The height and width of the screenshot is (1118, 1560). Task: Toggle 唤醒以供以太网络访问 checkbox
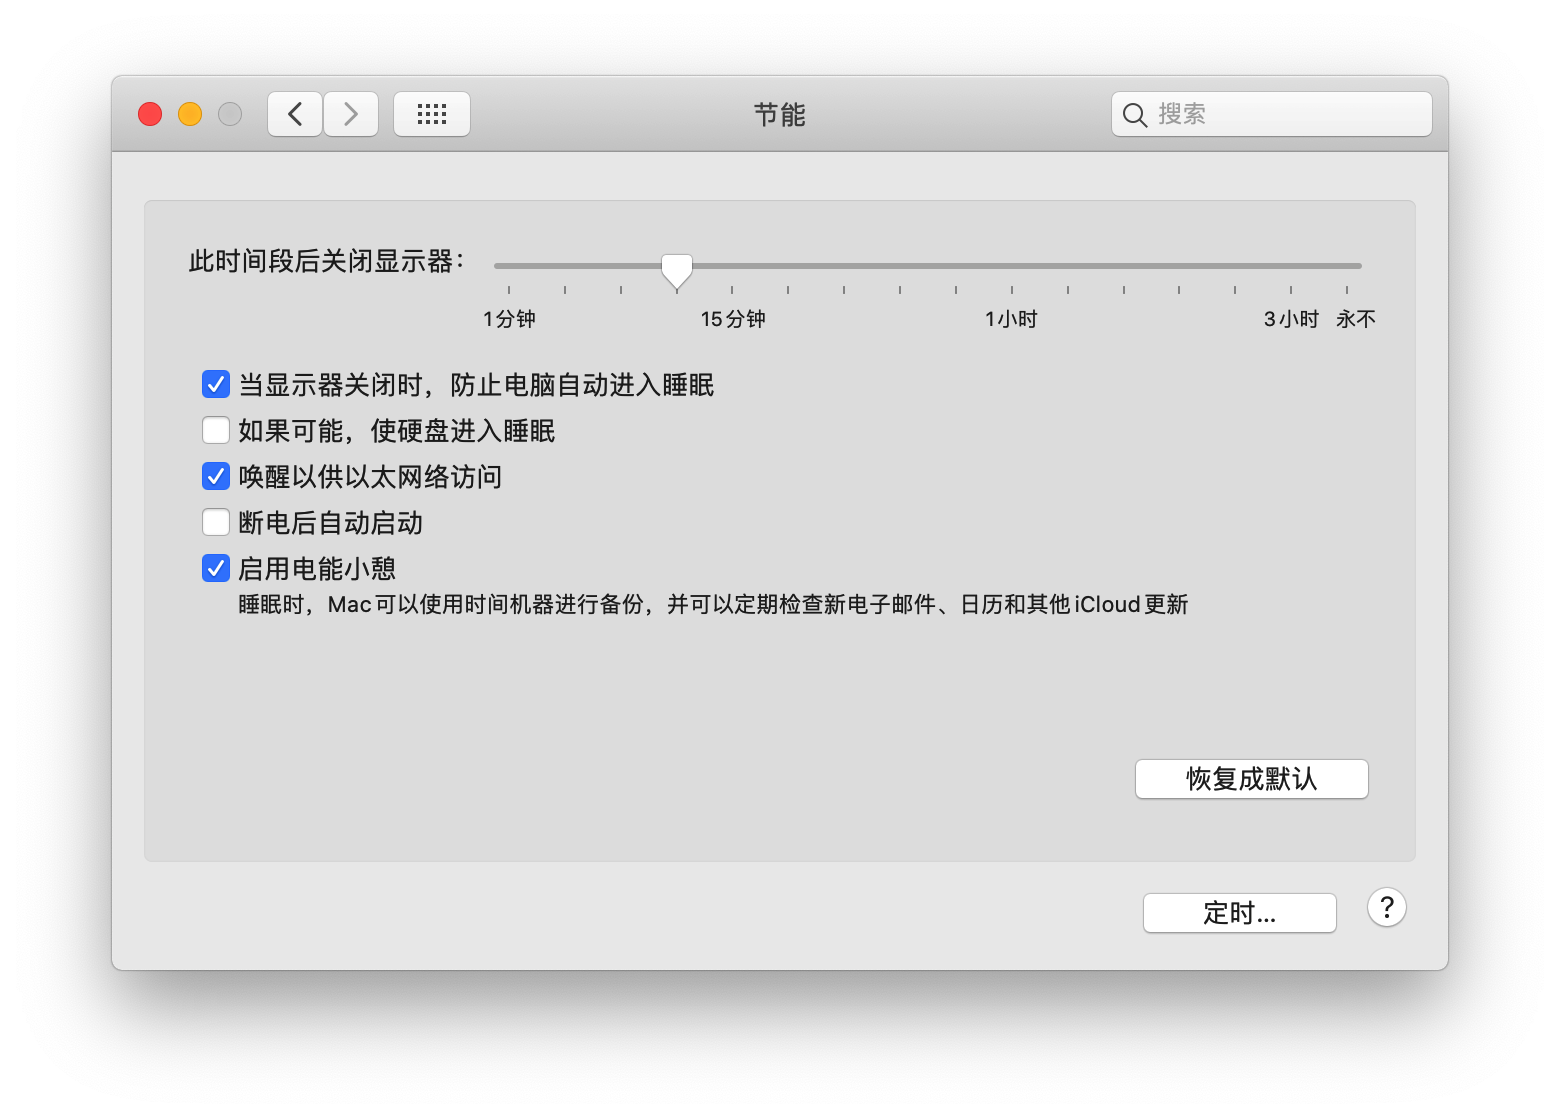[216, 476]
